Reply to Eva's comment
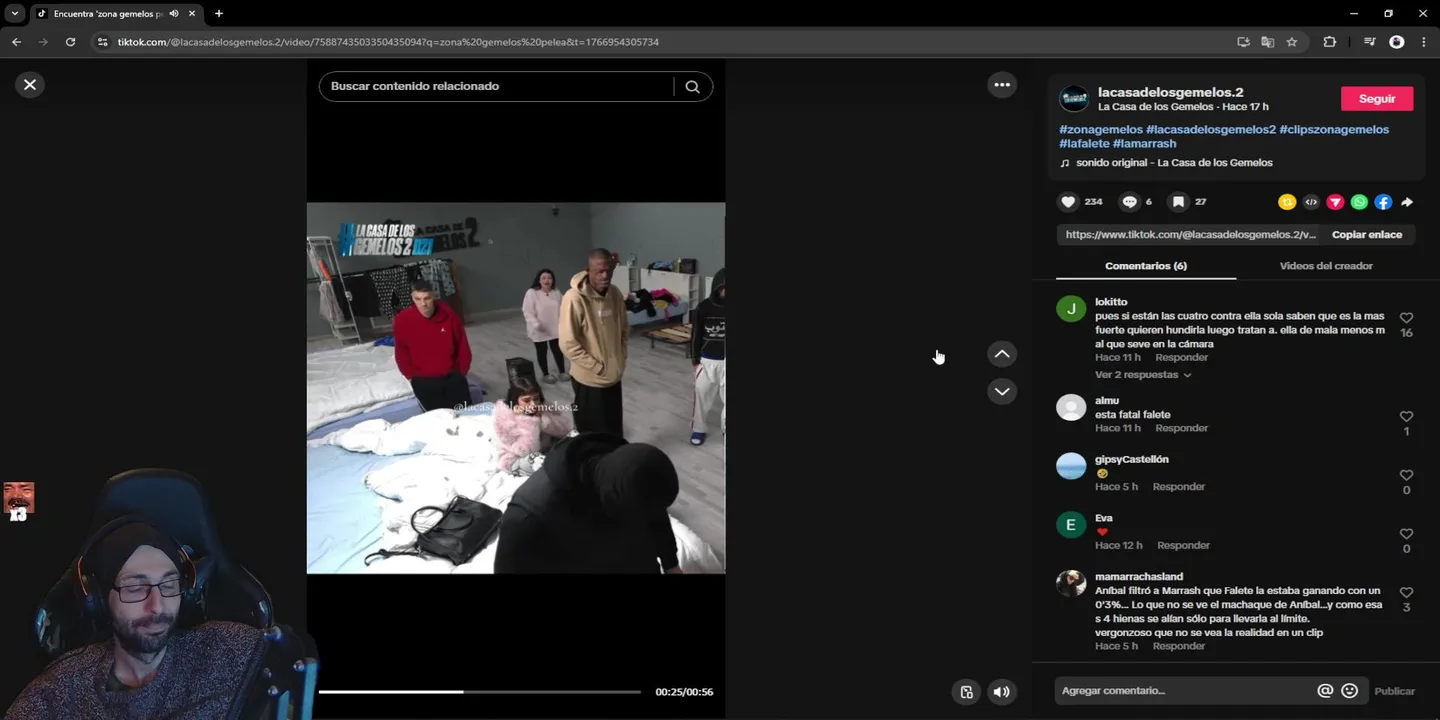1440x720 pixels. (x=1184, y=546)
